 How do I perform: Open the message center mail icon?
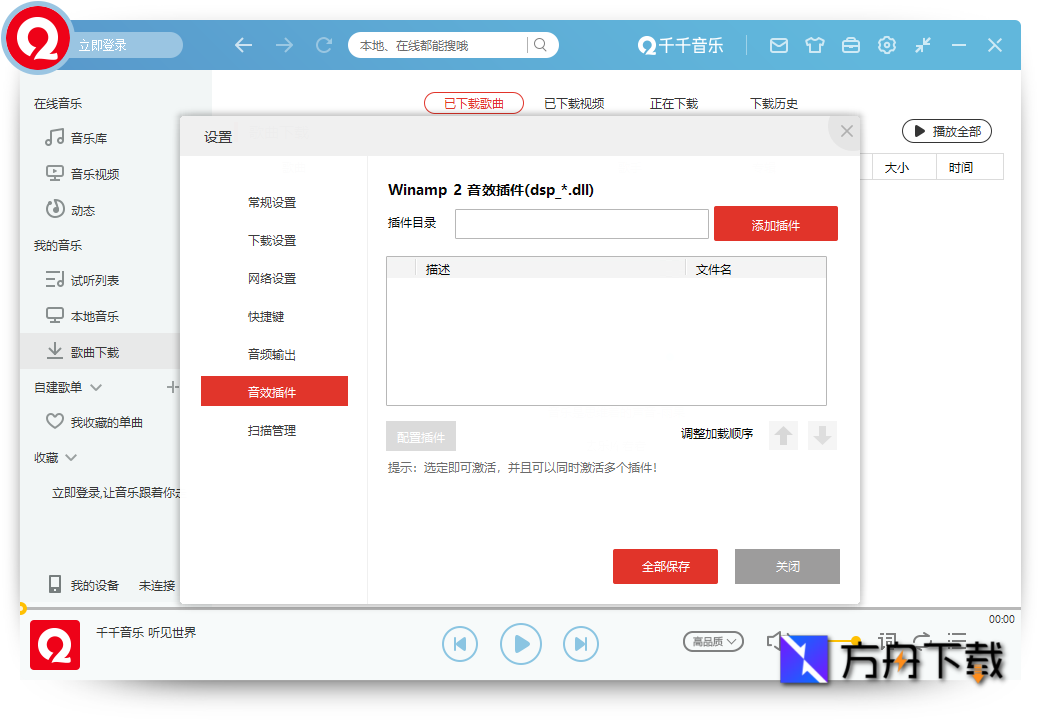point(778,45)
